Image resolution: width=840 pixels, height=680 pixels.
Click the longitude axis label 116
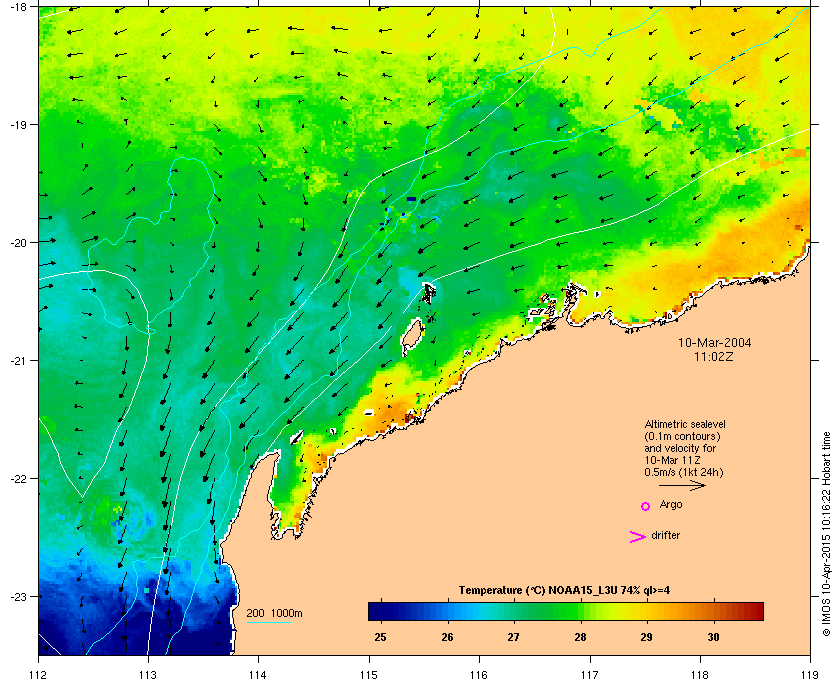[x=479, y=674]
